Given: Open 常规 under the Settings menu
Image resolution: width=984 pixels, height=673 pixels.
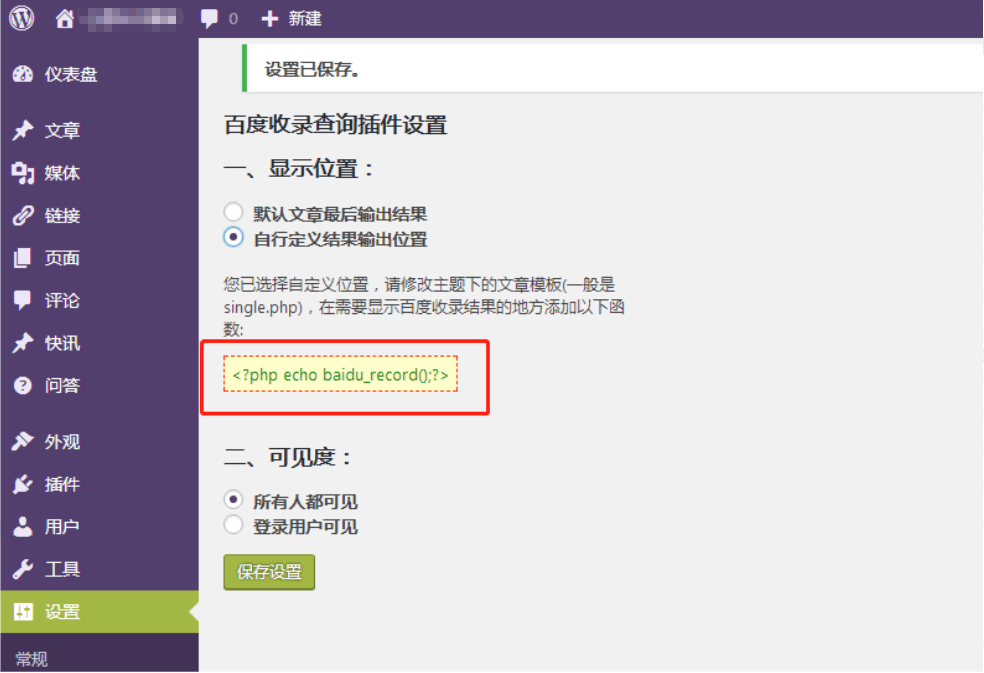Looking at the screenshot, I should [31, 657].
